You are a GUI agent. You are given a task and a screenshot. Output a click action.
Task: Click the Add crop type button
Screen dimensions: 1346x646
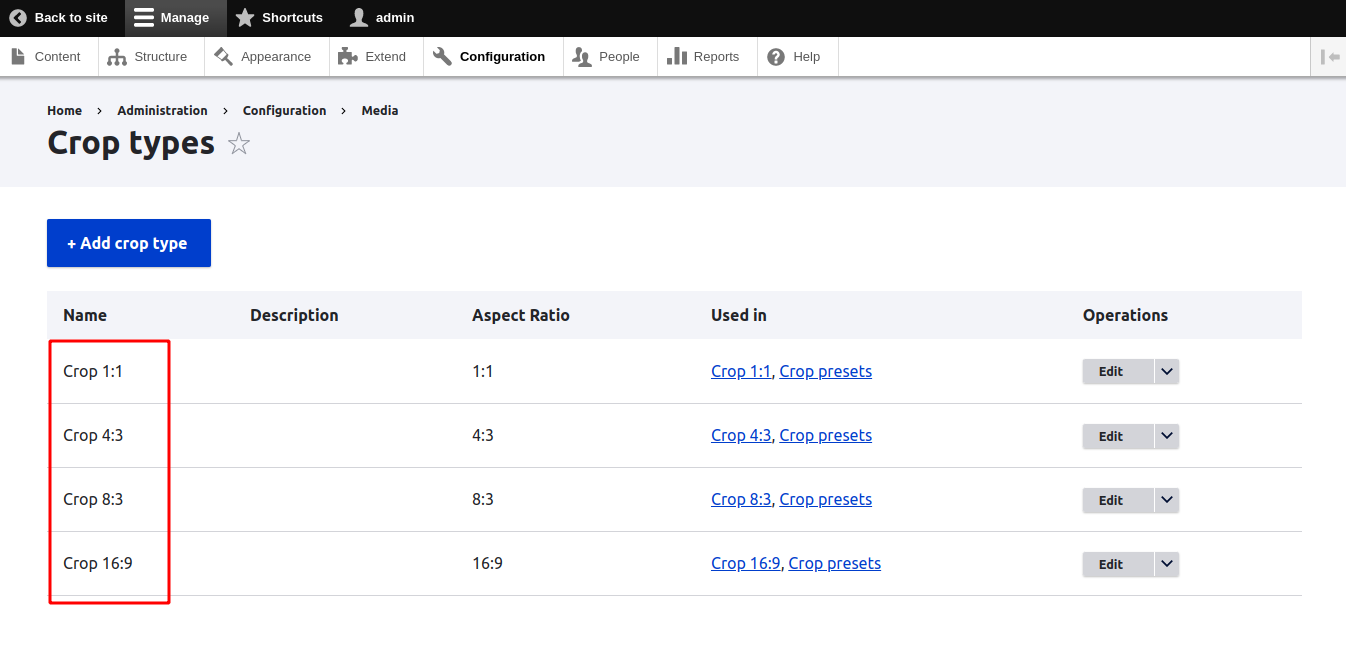pyautogui.click(x=128, y=243)
